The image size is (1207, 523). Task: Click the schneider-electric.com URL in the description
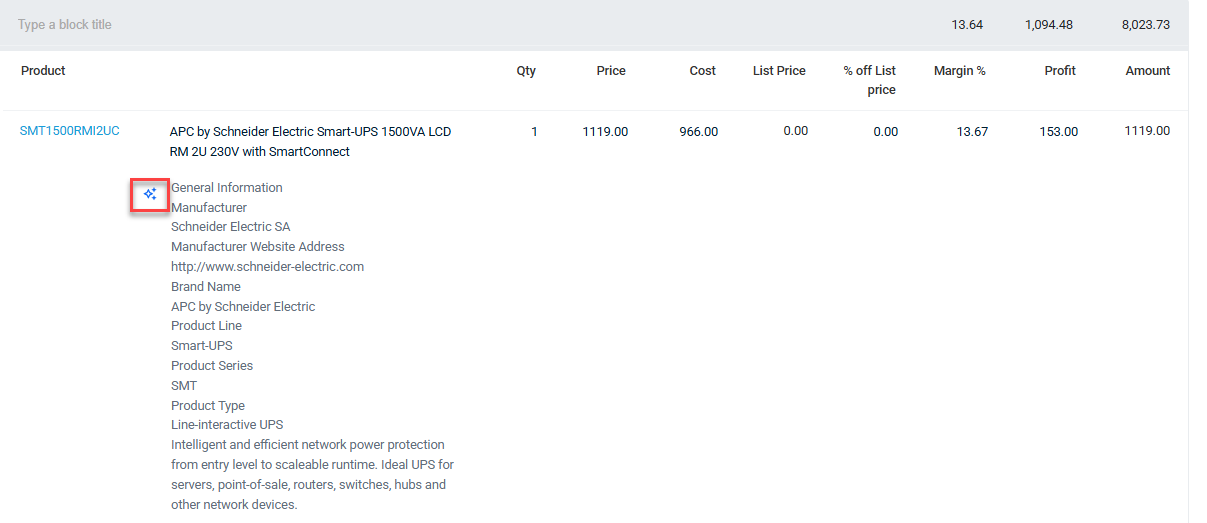[x=267, y=267]
